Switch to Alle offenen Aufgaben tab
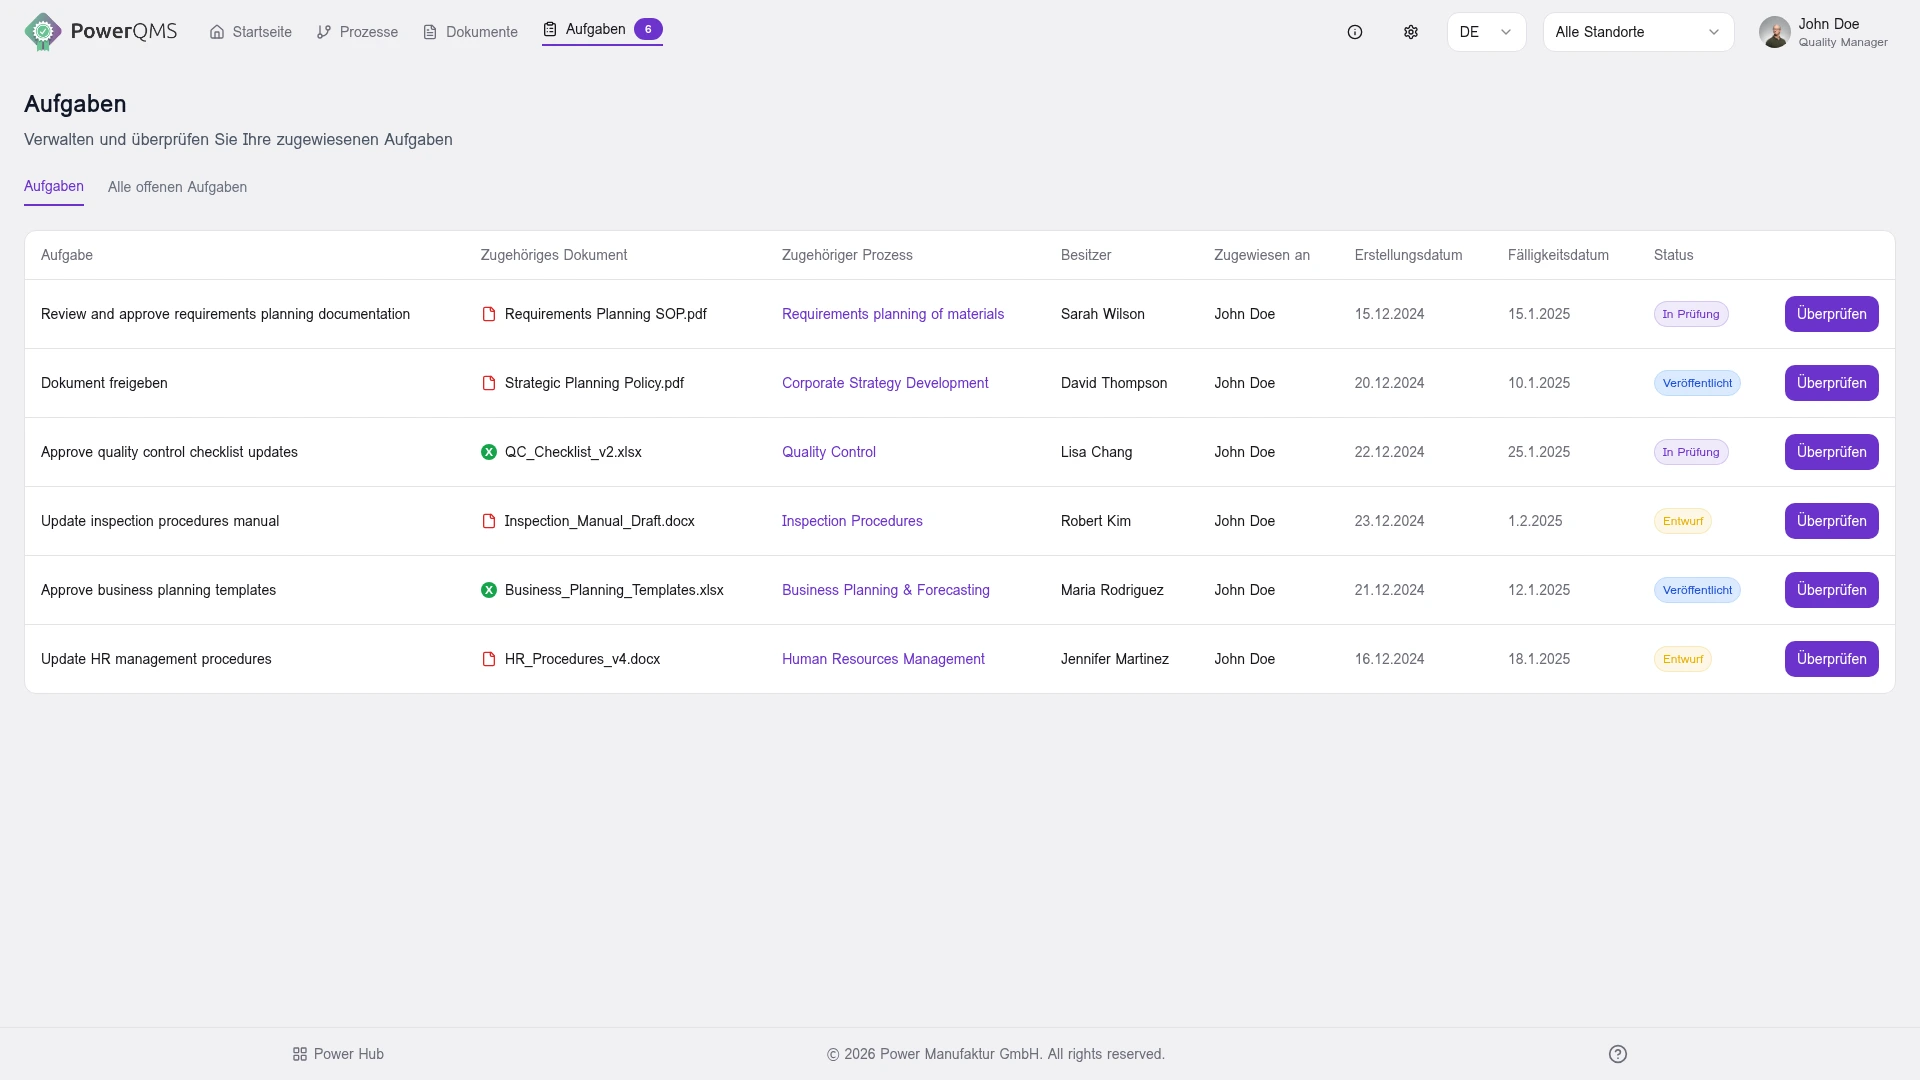This screenshot has width=1920, height=1080. tap(177, 187)
